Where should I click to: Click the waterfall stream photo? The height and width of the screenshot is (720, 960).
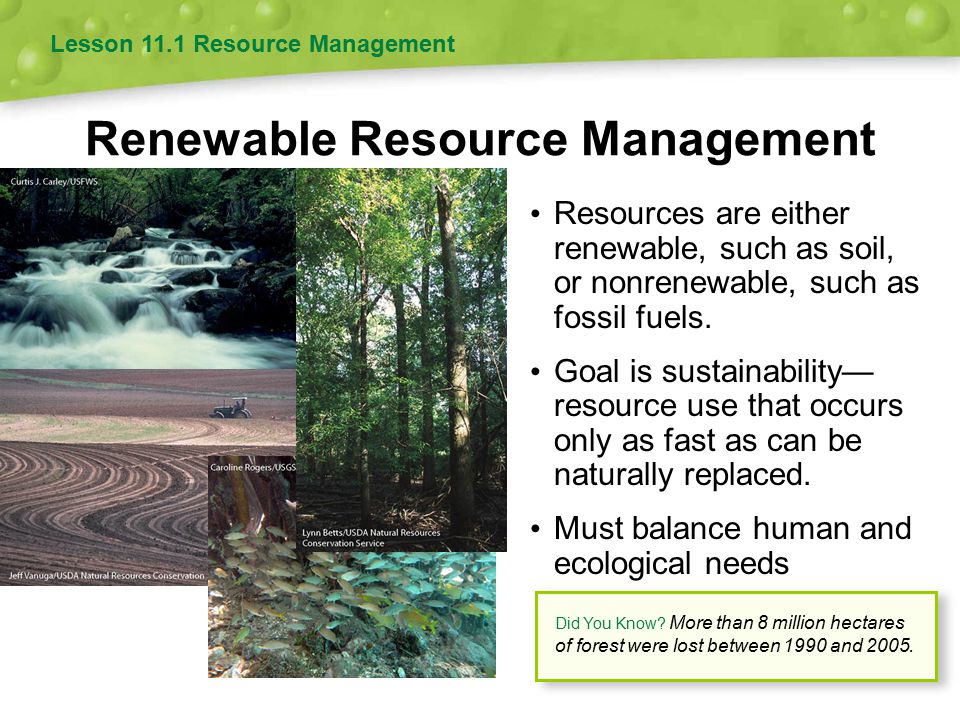(x=148, y=269)
